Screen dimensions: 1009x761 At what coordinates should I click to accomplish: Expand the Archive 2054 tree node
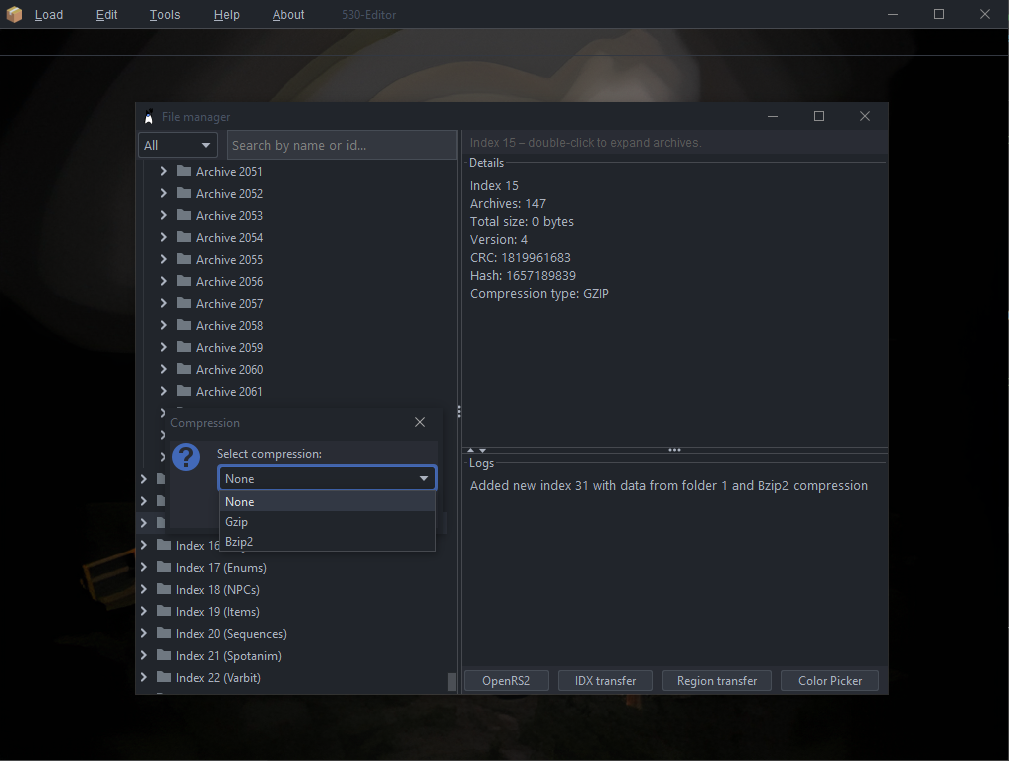[163, 237]
